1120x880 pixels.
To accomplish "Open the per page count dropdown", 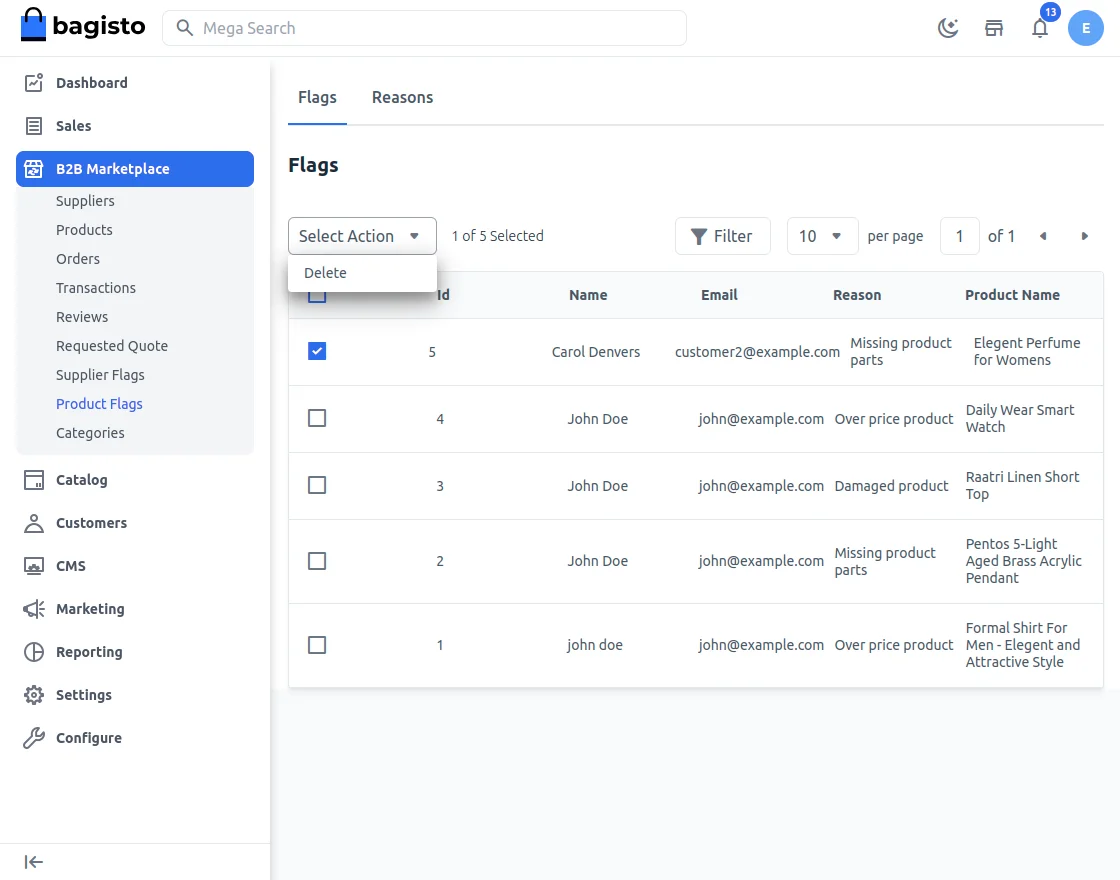I will [822, 236].
